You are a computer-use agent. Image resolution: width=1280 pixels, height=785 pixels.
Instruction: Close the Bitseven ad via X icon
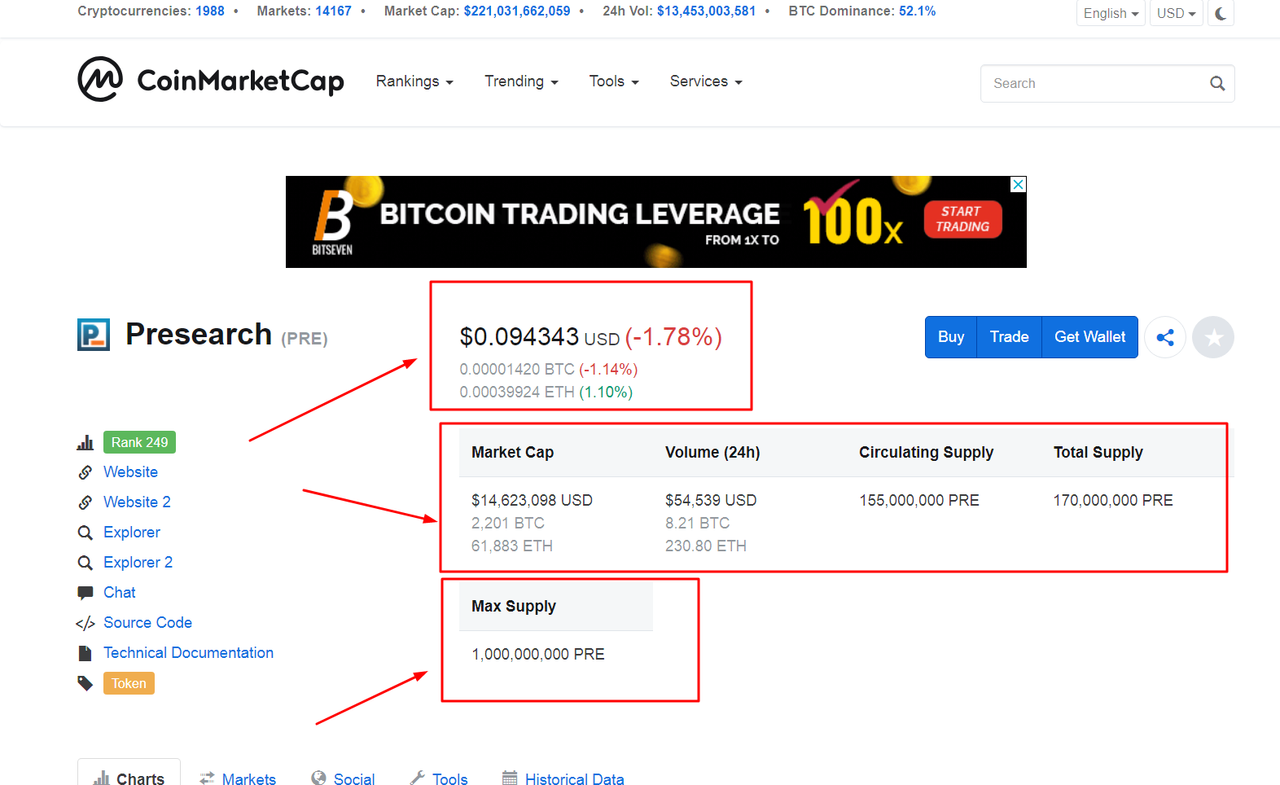(x=1018, y=185)
